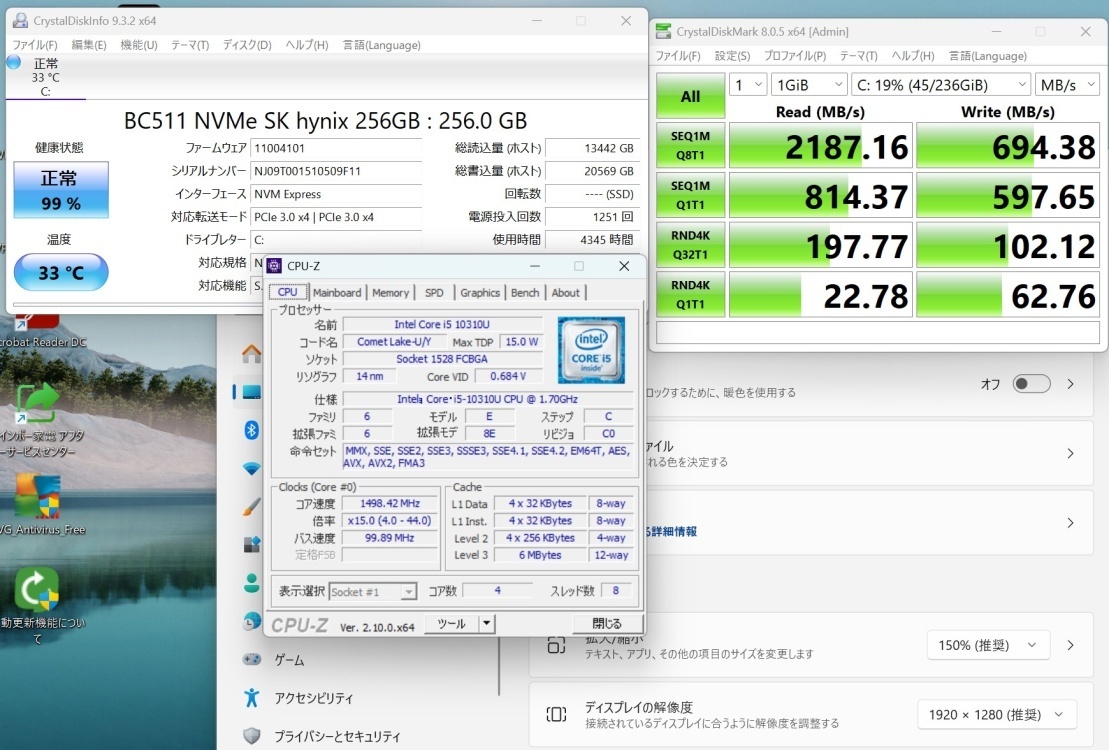Click the 正常 99% health status box

[x=61, y=190]
